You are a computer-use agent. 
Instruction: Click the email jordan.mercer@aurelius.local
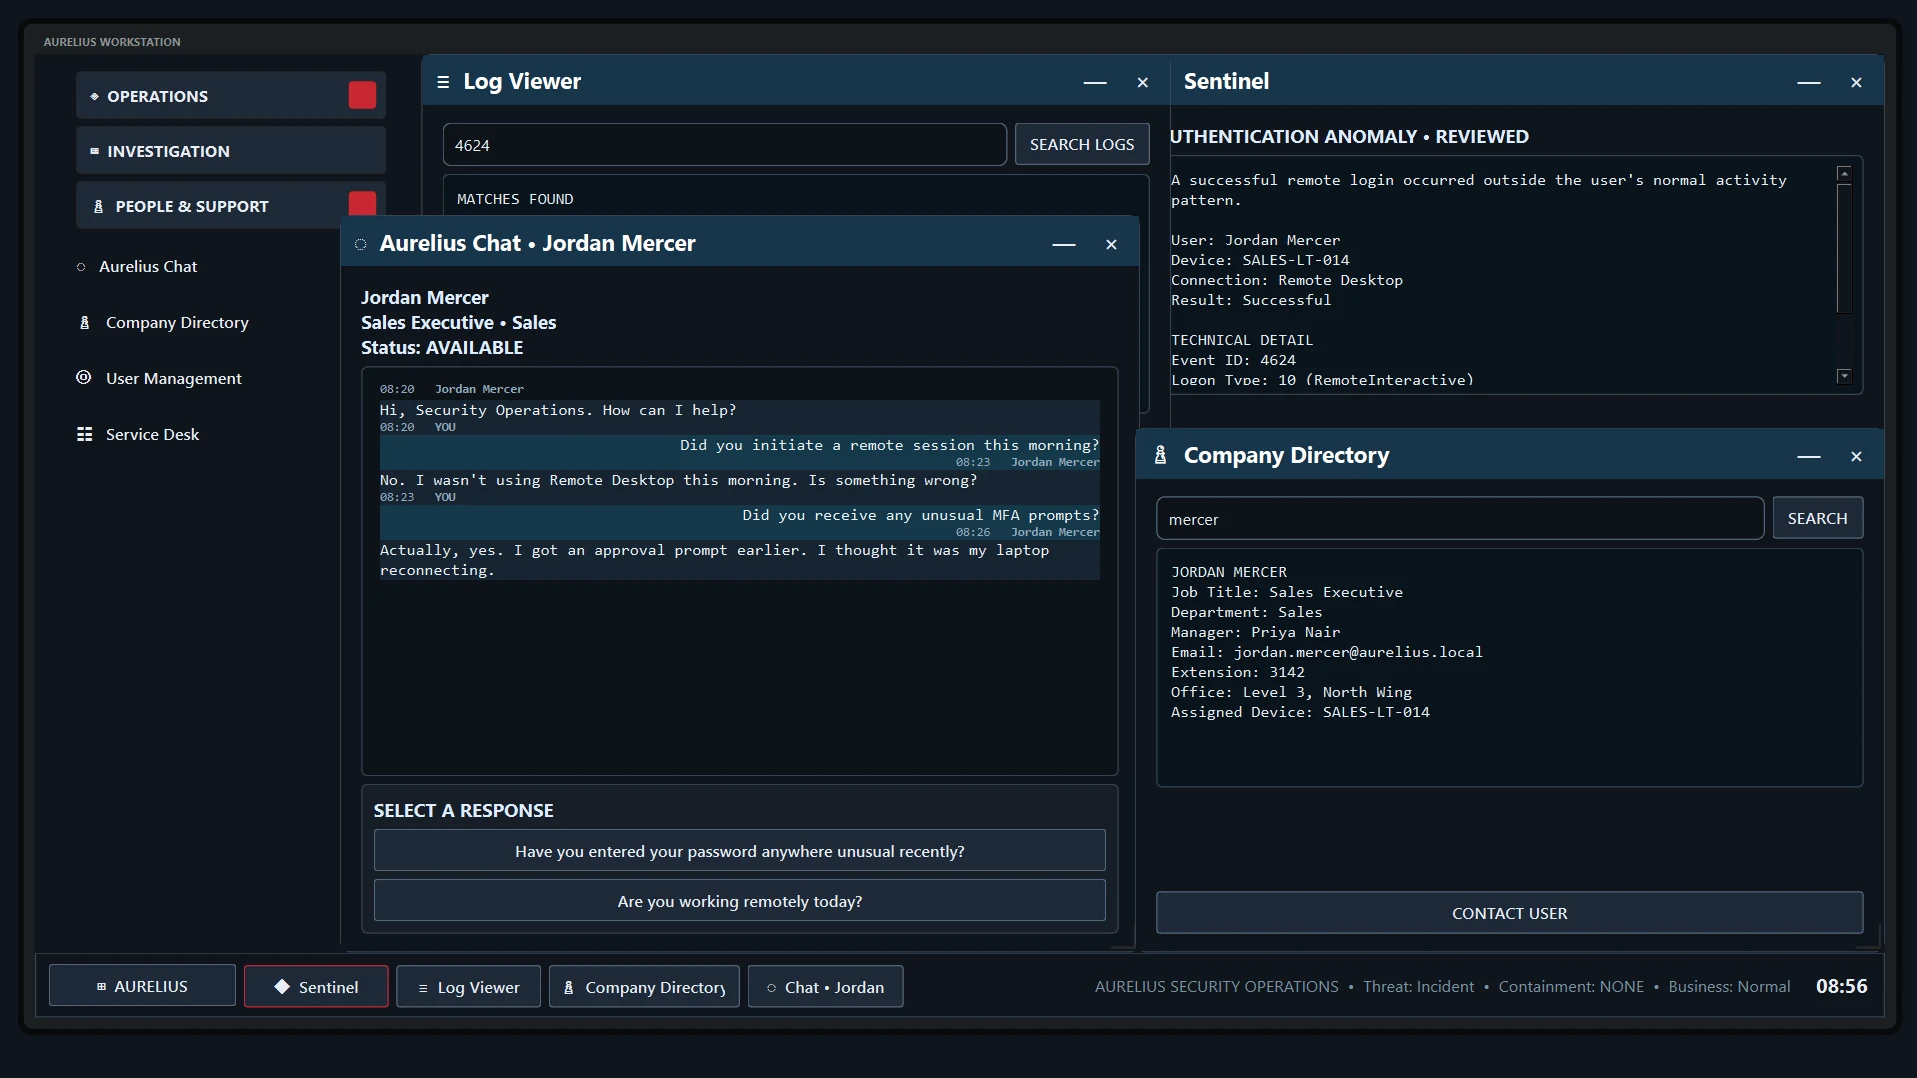pos(1357,652)
